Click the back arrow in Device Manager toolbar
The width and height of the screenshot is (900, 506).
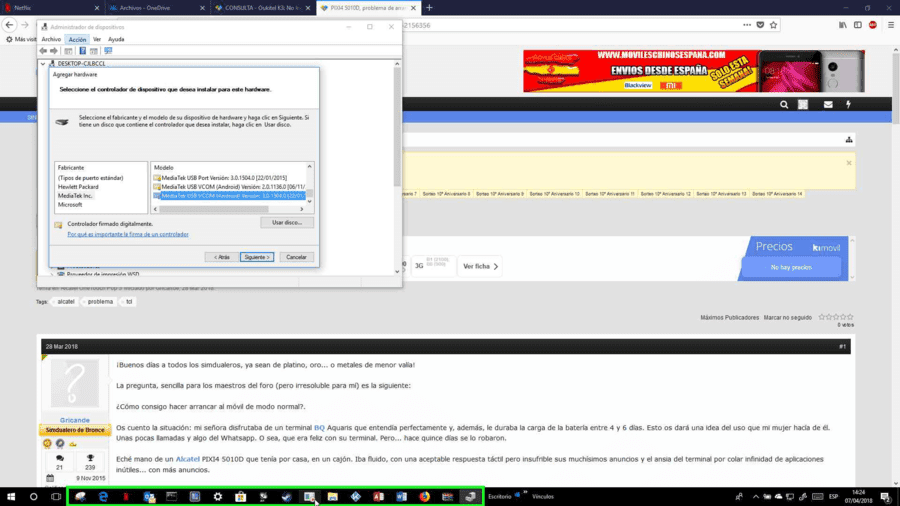coord(43,50)
